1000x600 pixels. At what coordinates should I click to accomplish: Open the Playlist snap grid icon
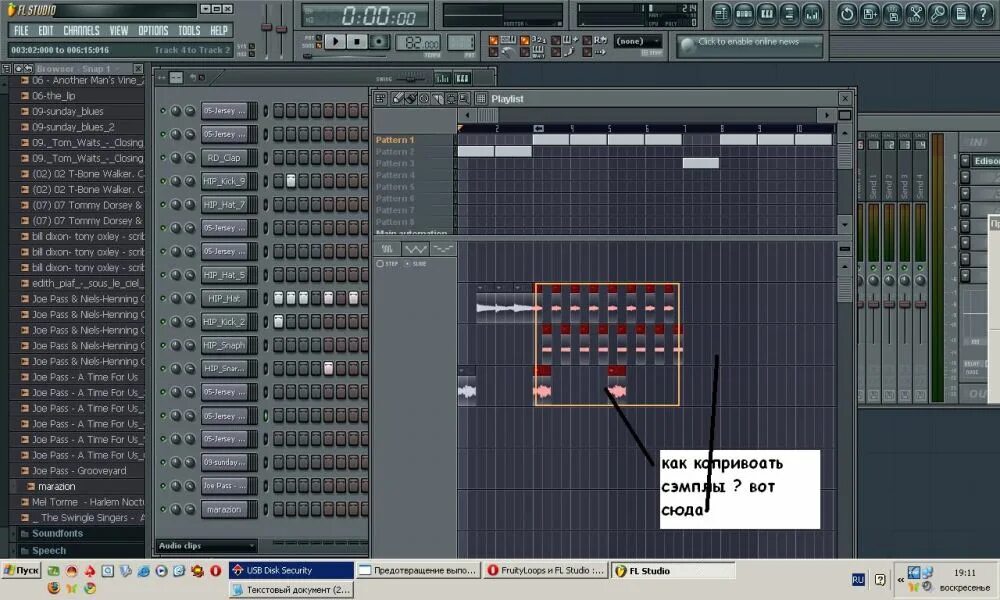(482, 98)
